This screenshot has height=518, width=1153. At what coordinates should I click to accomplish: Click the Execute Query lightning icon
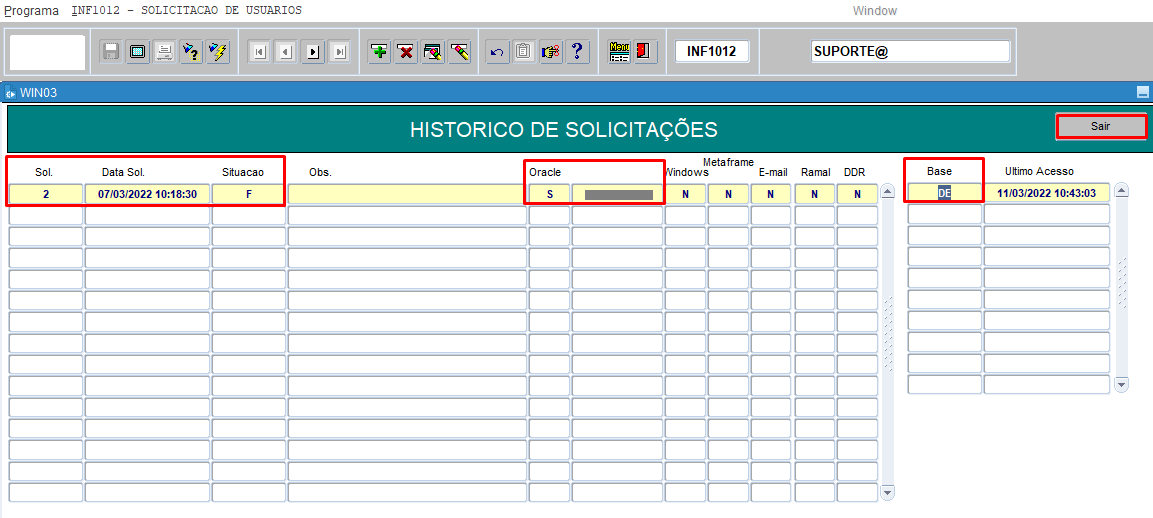(218, 52)
